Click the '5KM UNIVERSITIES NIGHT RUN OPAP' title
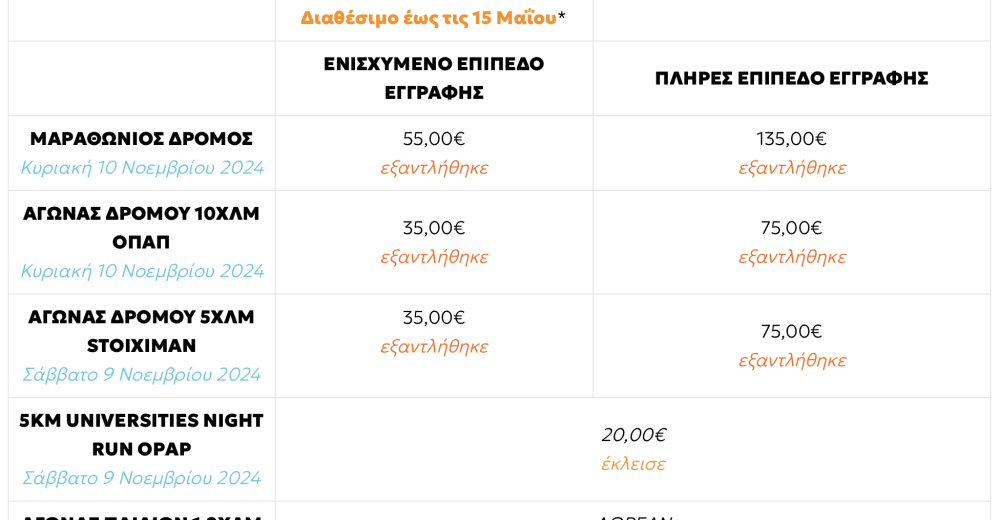This screenshot has height=520, width=1000. 141,434
